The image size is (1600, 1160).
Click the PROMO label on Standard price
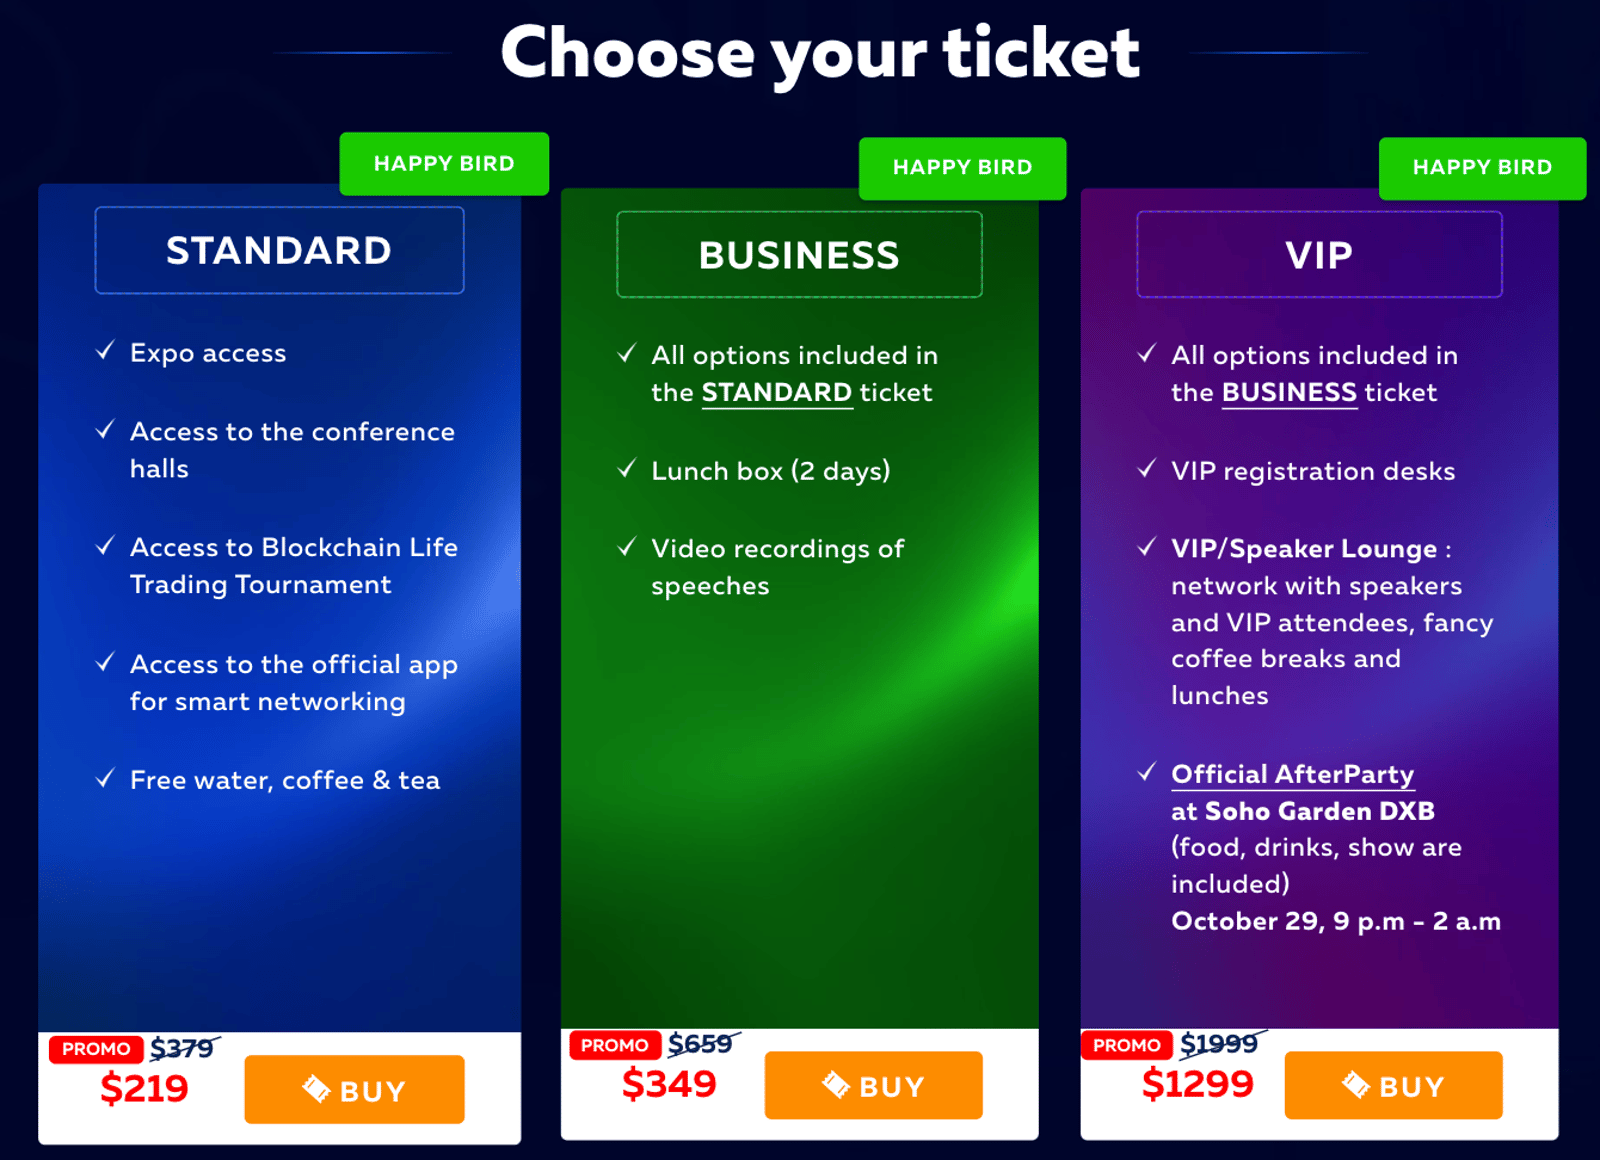coord(96,1049)
